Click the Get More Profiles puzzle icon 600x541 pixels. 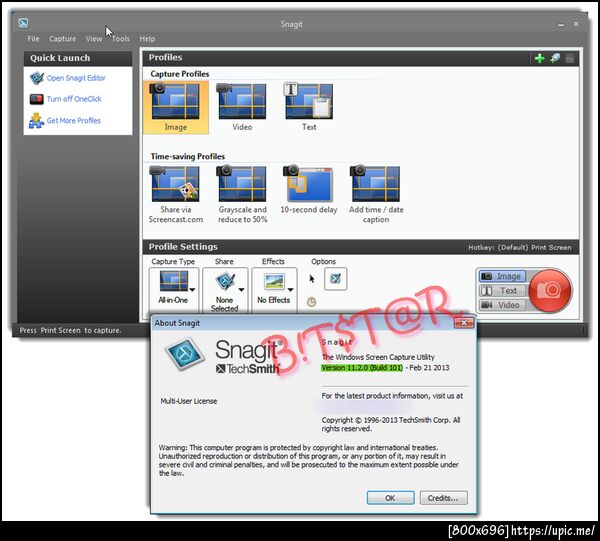36,121
